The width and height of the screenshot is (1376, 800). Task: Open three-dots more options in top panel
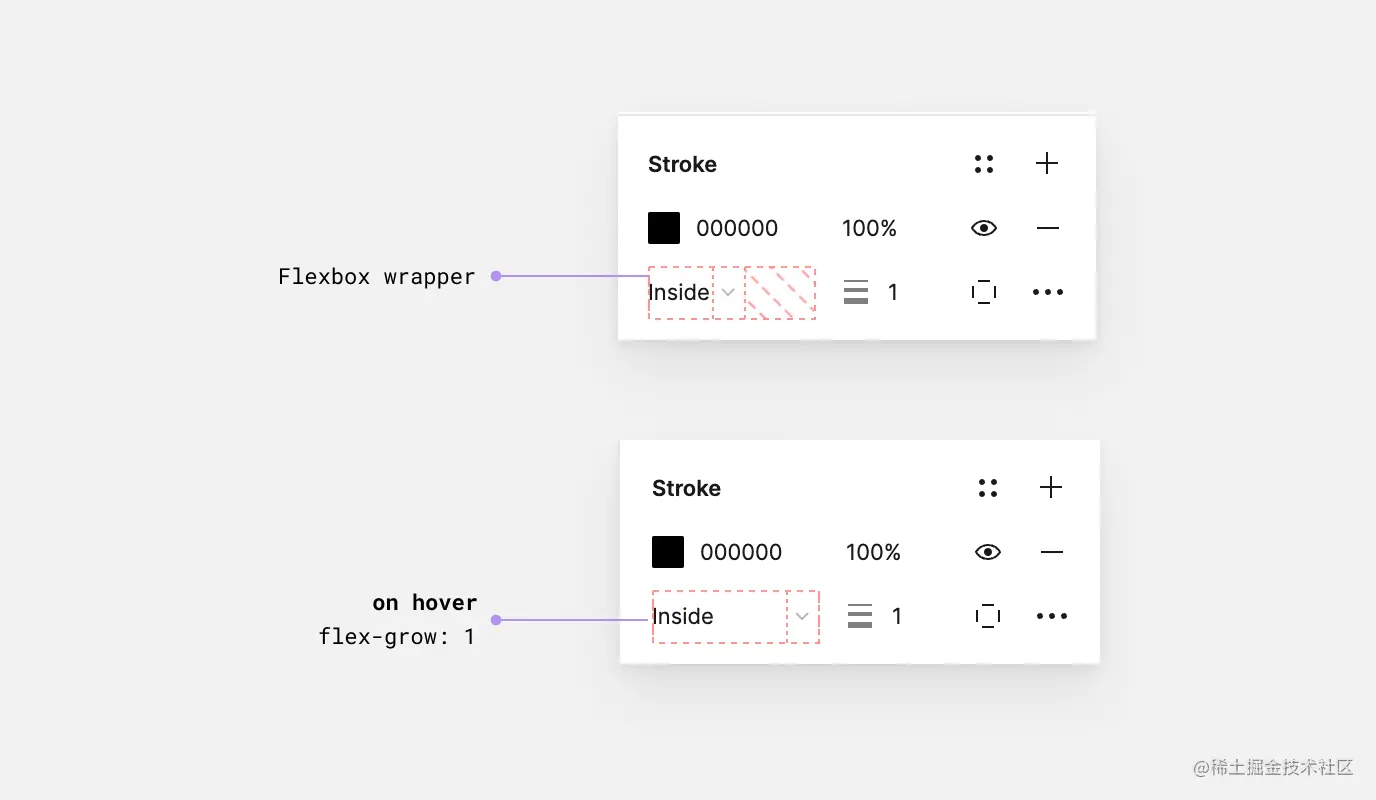click(1048, 292)
